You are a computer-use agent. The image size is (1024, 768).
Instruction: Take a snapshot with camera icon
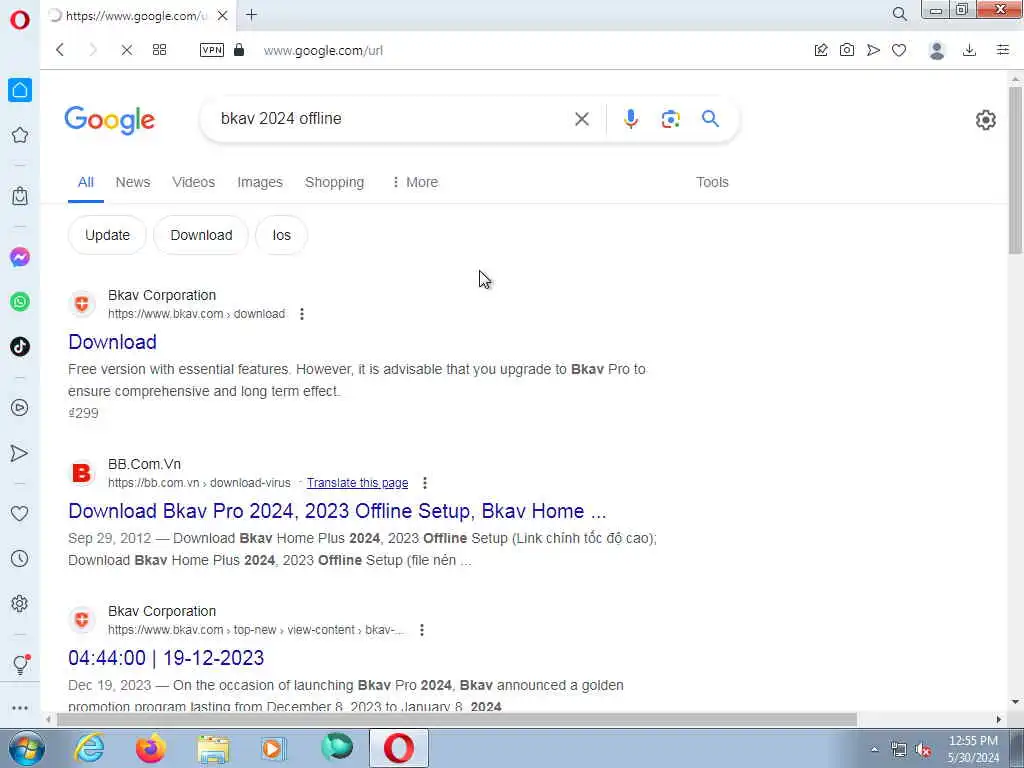point(847,50)
